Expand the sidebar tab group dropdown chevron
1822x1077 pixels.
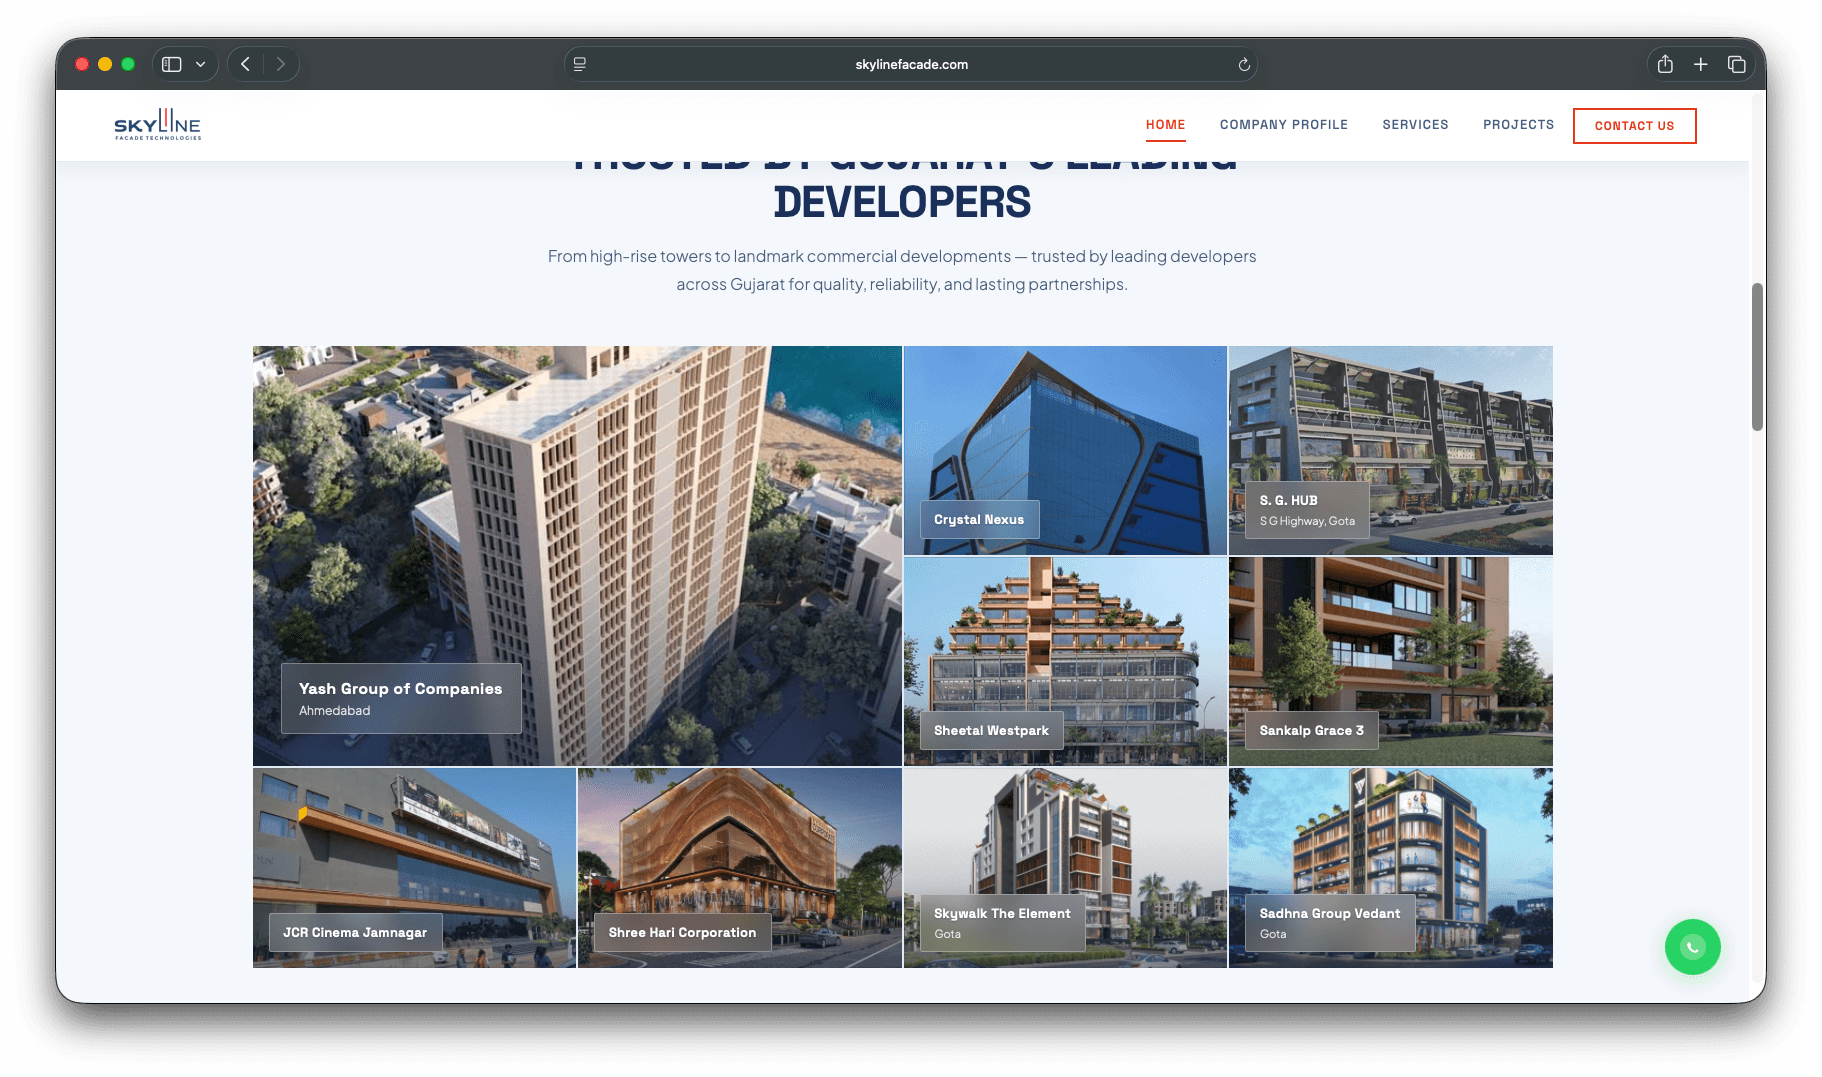(200, 64)
